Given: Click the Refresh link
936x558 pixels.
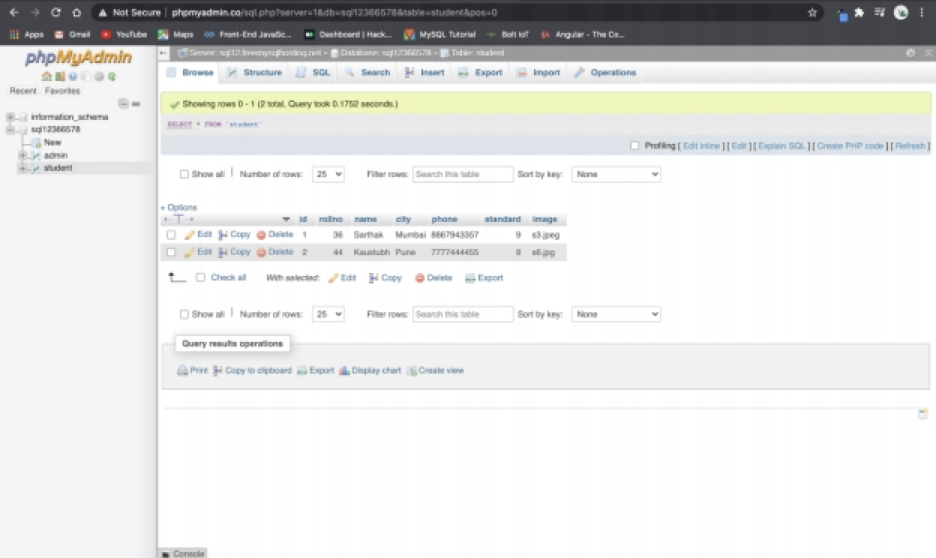Looking at the screenshot, I should (910, 146).
